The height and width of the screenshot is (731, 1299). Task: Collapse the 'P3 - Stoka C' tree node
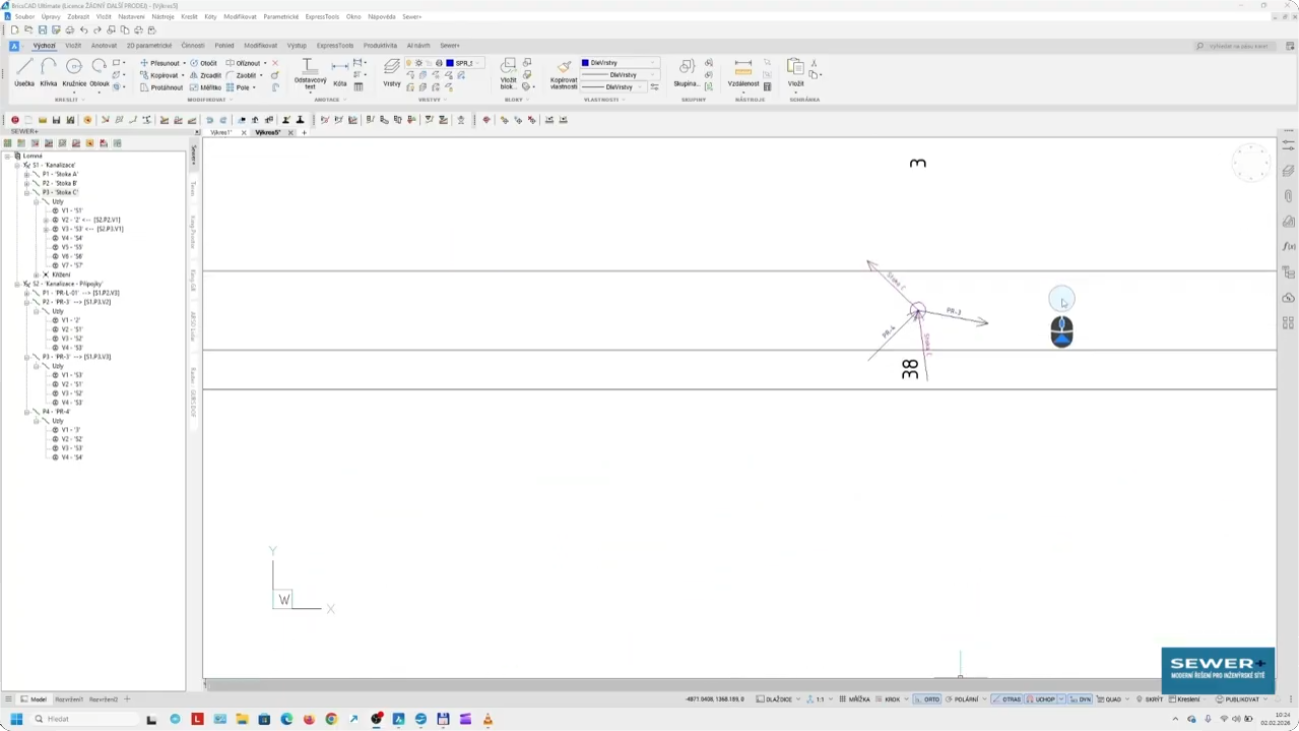coord(27,193)
